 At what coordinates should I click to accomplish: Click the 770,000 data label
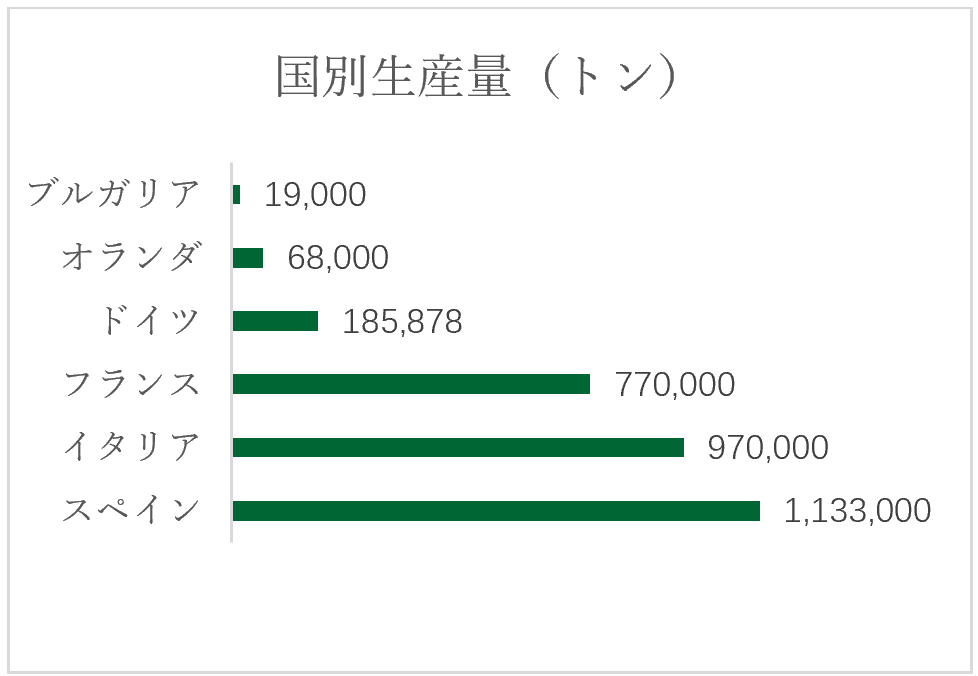point(675,384)
